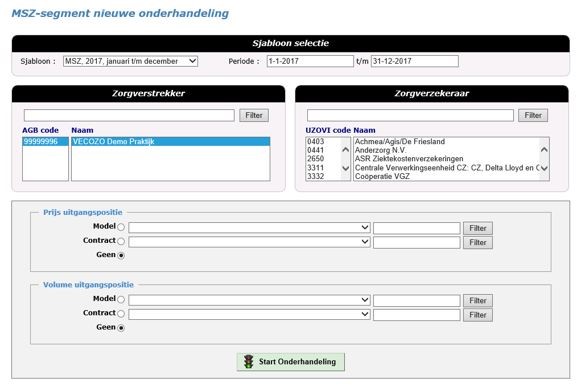Select Centrale Verwerkingseenheid CZ insurer
This screenshot has height=387, width=580.
pyautogui.click(x=447, y=168)
